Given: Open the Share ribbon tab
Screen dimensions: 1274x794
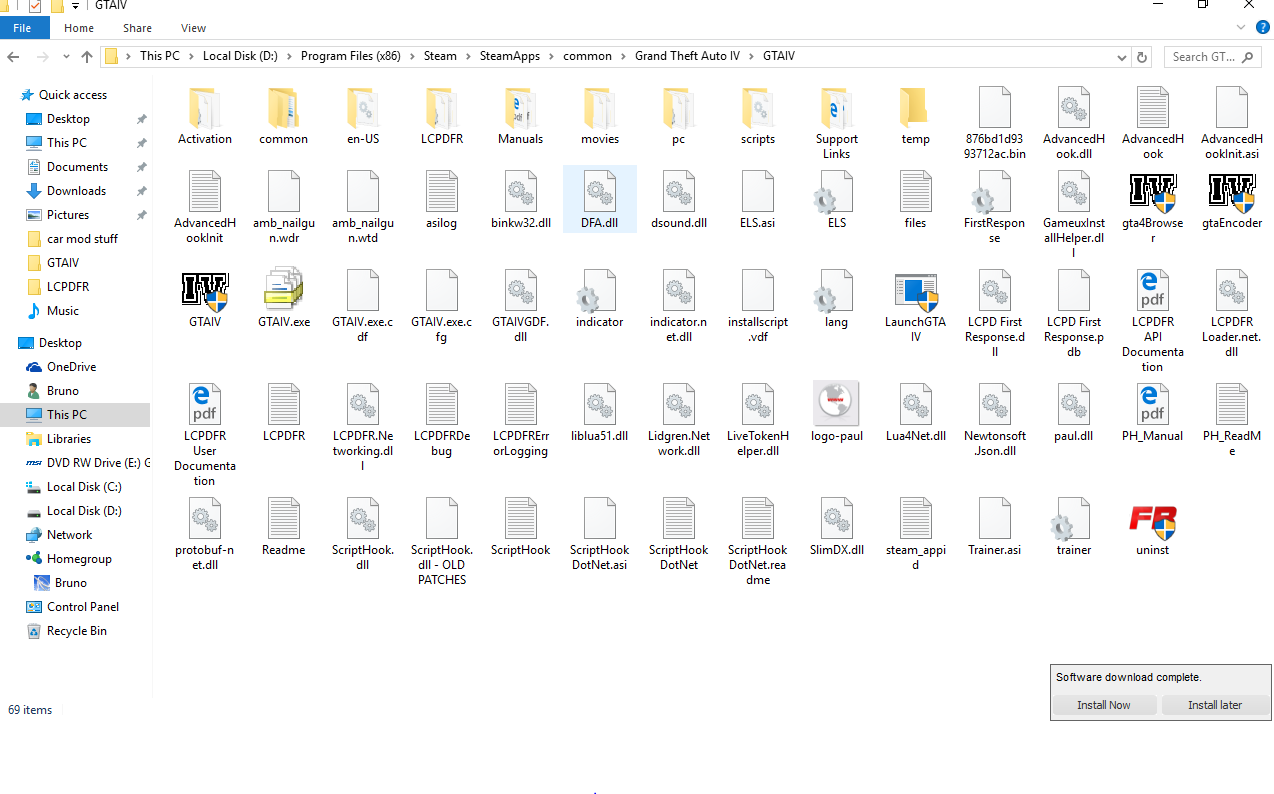Looking at the screenshot, I should coord(137,28).
